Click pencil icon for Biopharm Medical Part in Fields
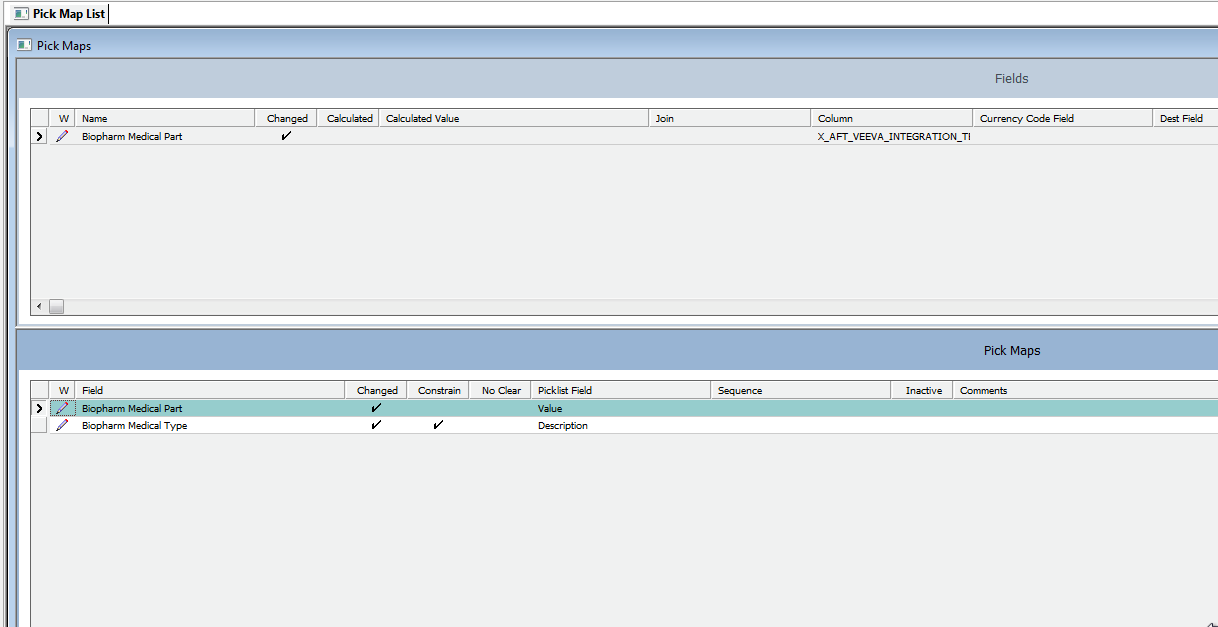1218x627 pixels. (63, 136)
